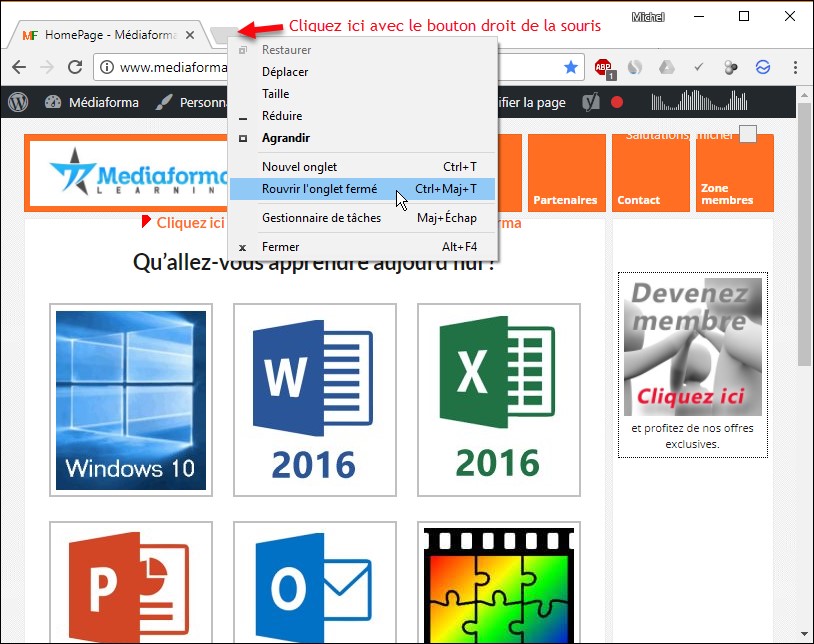This screenshot has width=814, height=644.
Task: Select 'Rouvrir l'onglet fermé' in context menu
Action: (x=319, y=189)
